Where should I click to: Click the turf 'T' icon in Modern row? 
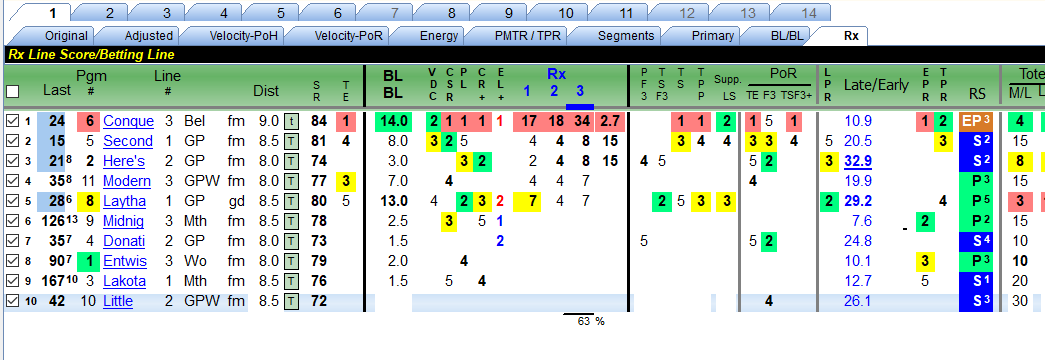click(291, 181)
